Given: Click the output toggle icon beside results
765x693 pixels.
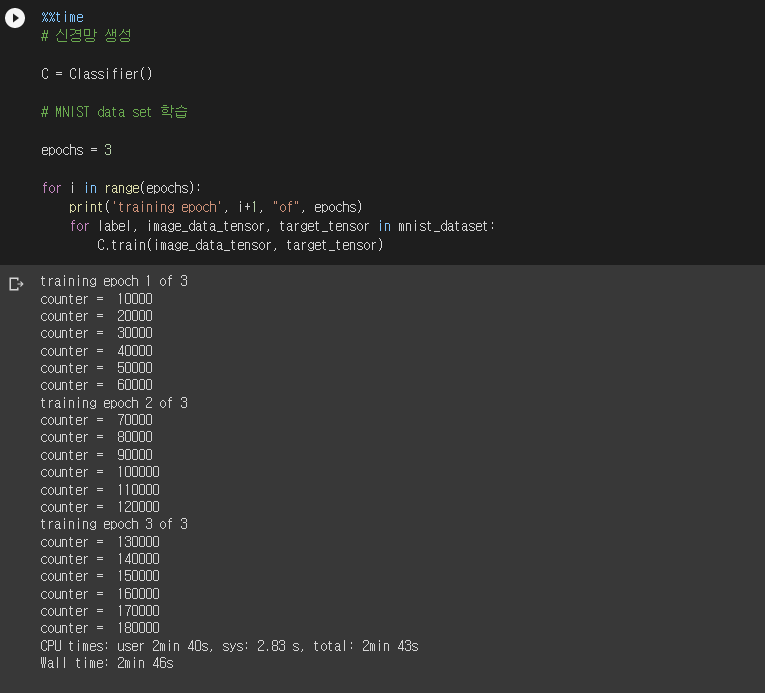Looking at the screenshot, I should (16, 284).
